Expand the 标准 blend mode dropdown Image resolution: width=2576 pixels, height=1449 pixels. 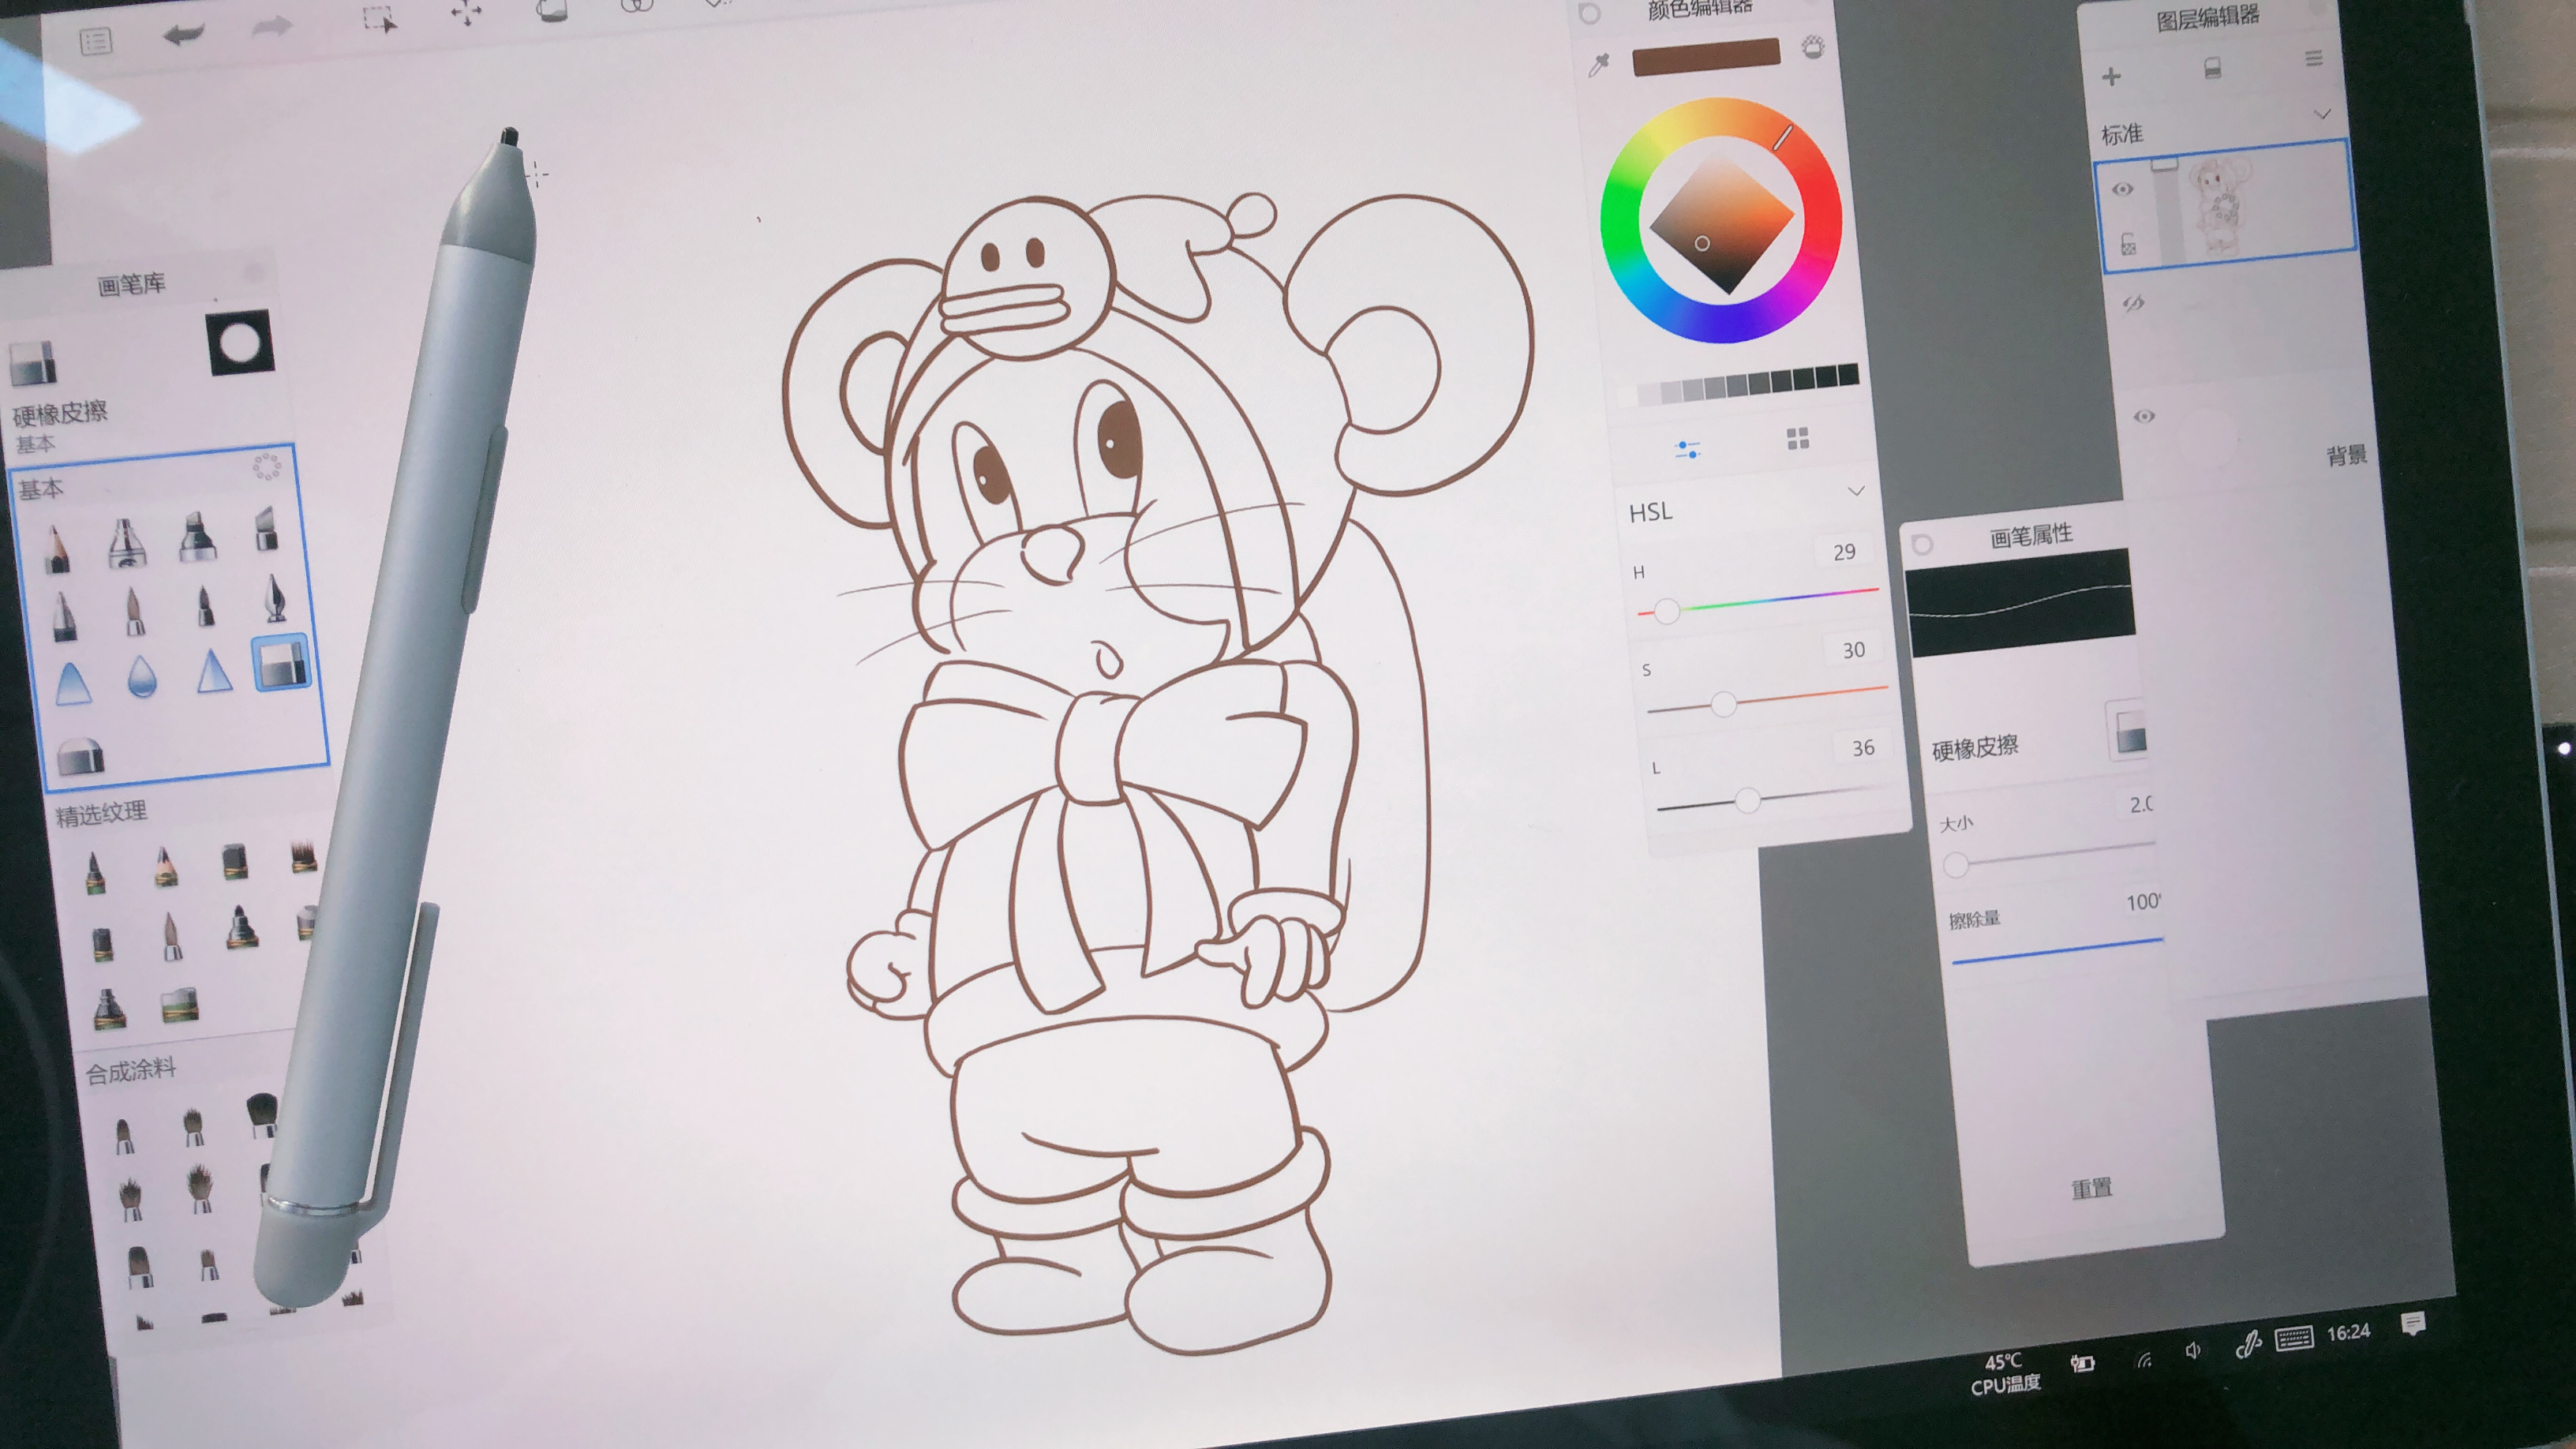[x=2322, y=115]
